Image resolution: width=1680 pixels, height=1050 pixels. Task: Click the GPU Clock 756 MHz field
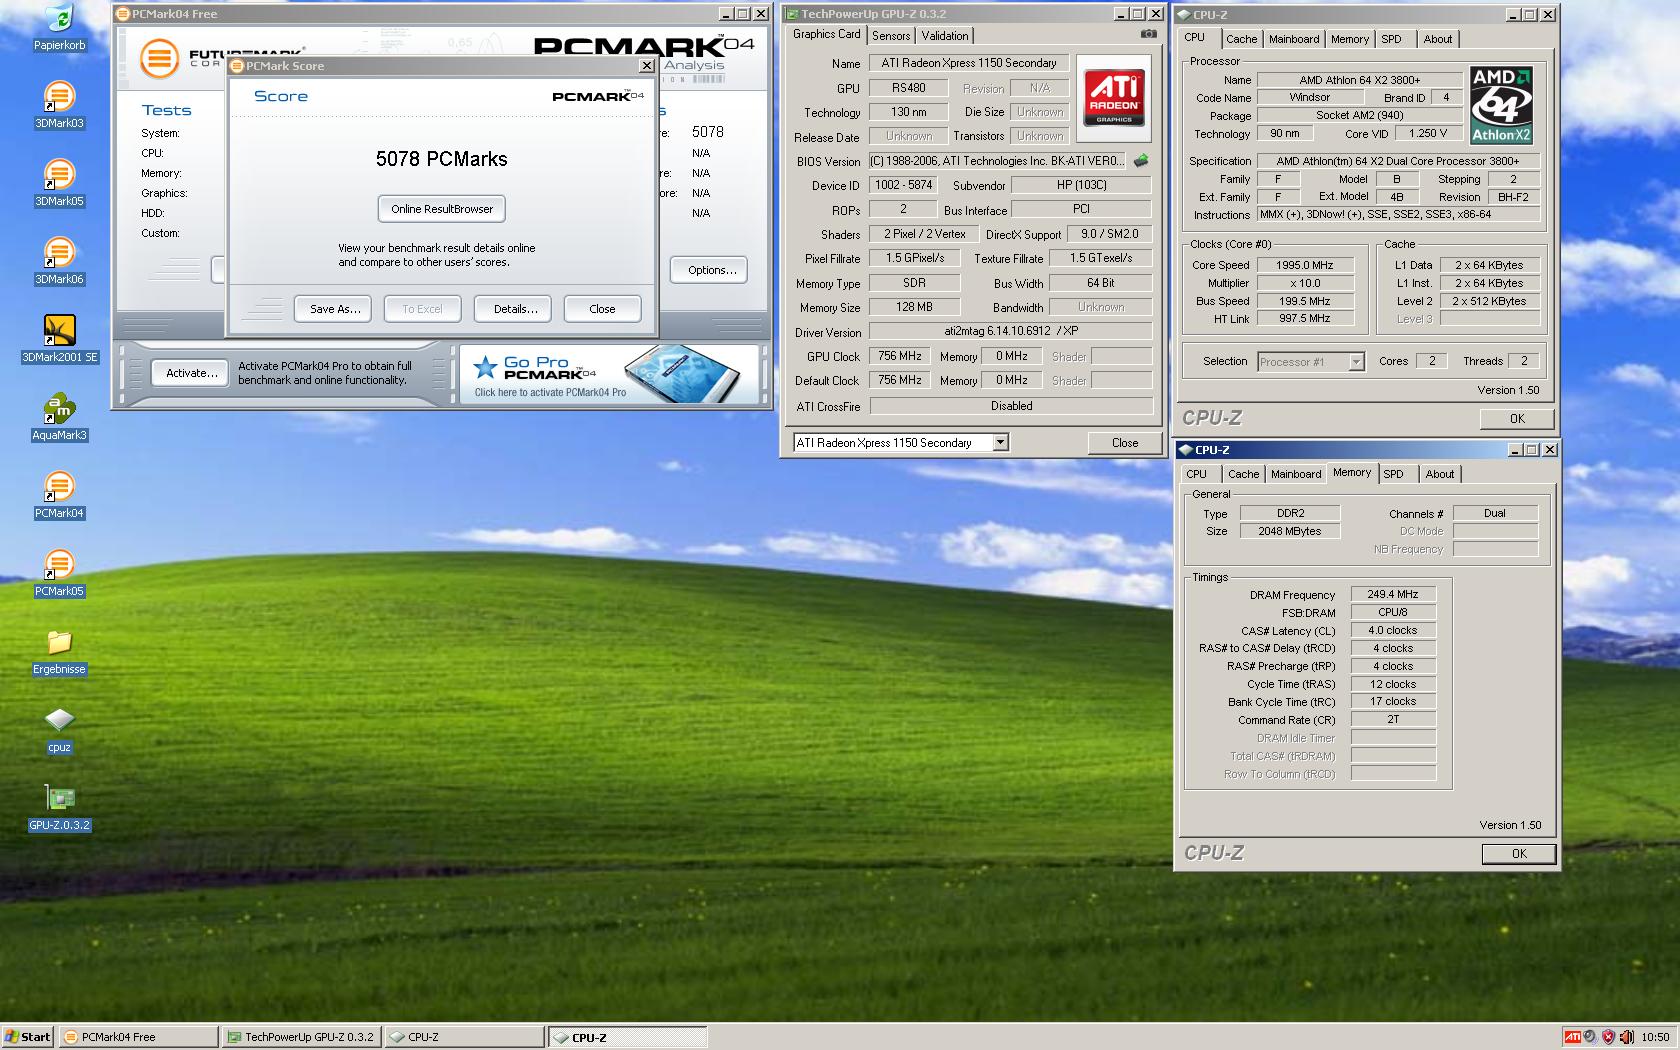point(900,356)
